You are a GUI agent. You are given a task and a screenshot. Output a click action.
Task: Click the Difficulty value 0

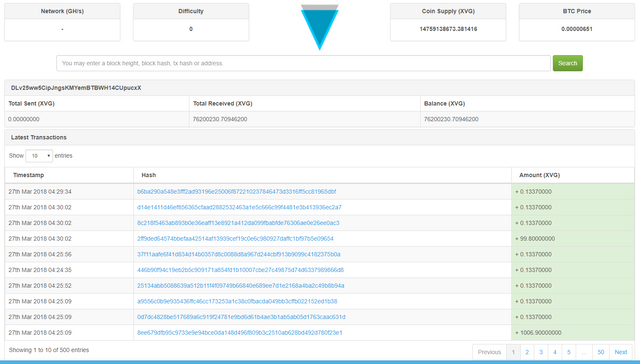point(191,29)
